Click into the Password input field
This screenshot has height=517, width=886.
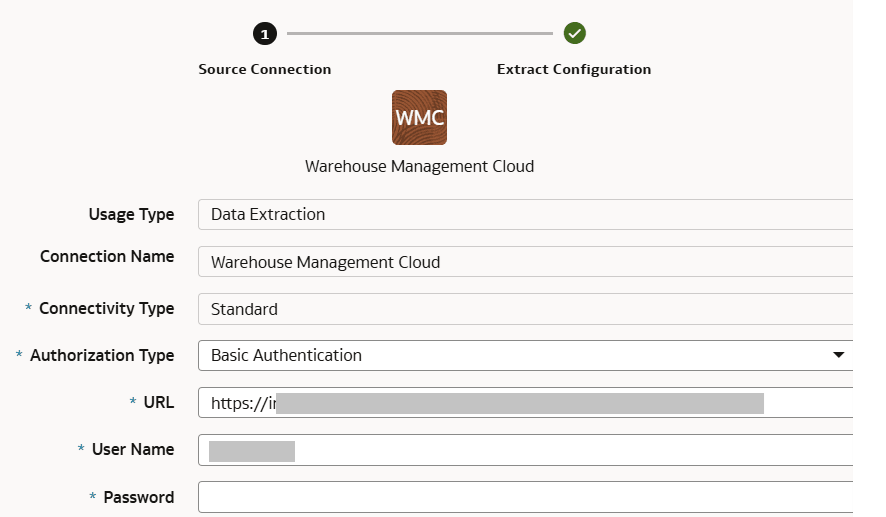pyautogui.click(x=525, y=497)
